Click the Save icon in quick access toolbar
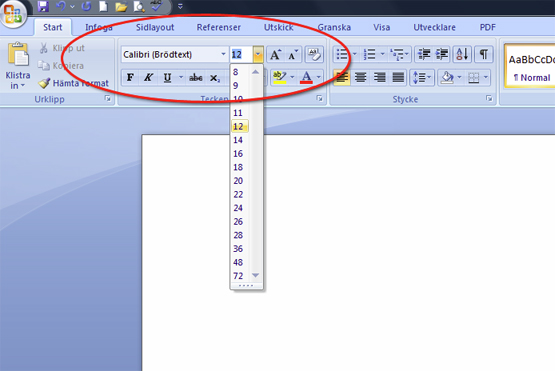 pyautogui.click(x=43, y=6)
